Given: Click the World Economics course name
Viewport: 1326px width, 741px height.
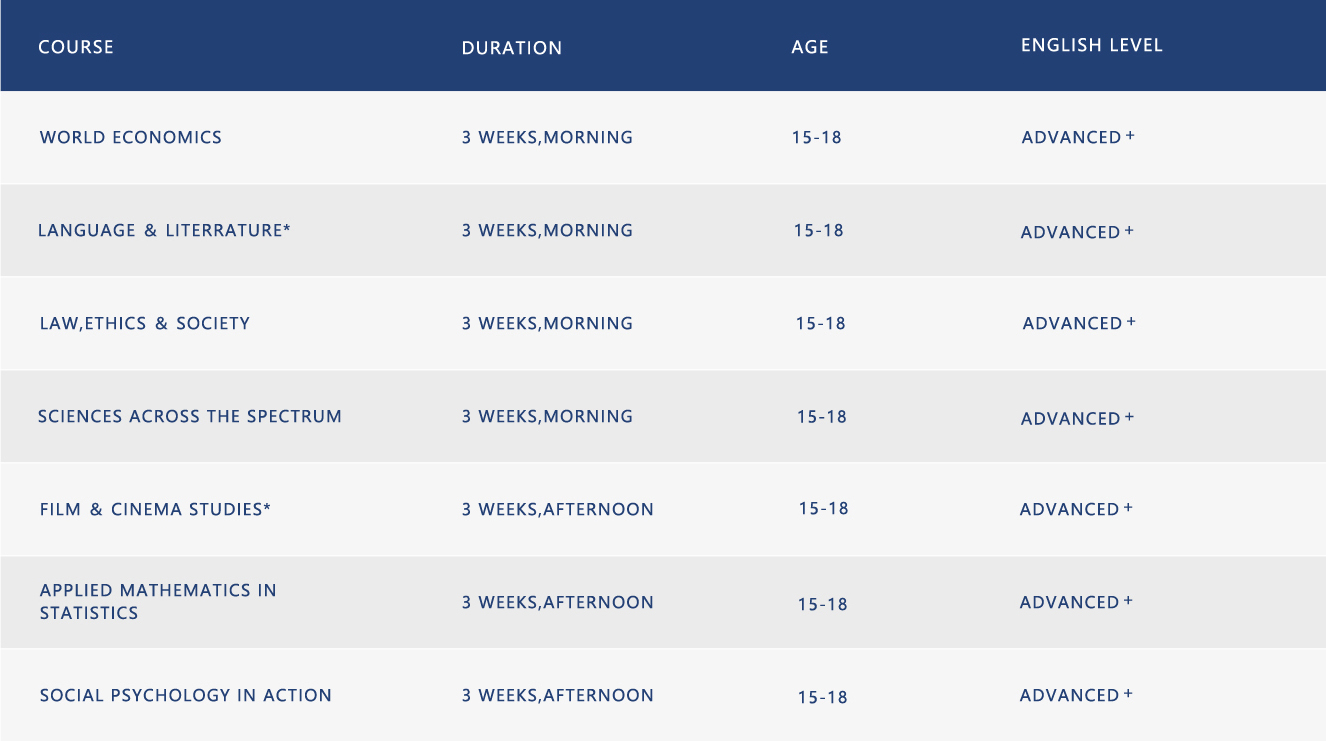Looking at the screenshot, I should point(131,138).
